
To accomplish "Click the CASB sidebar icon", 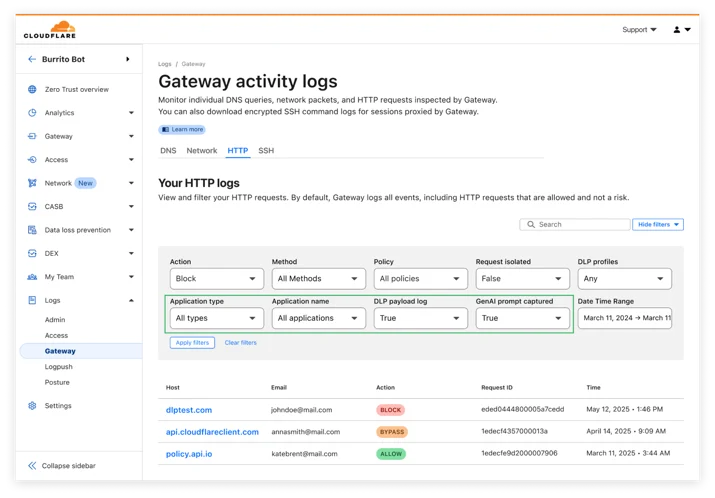I will click(x=32, y=206).
